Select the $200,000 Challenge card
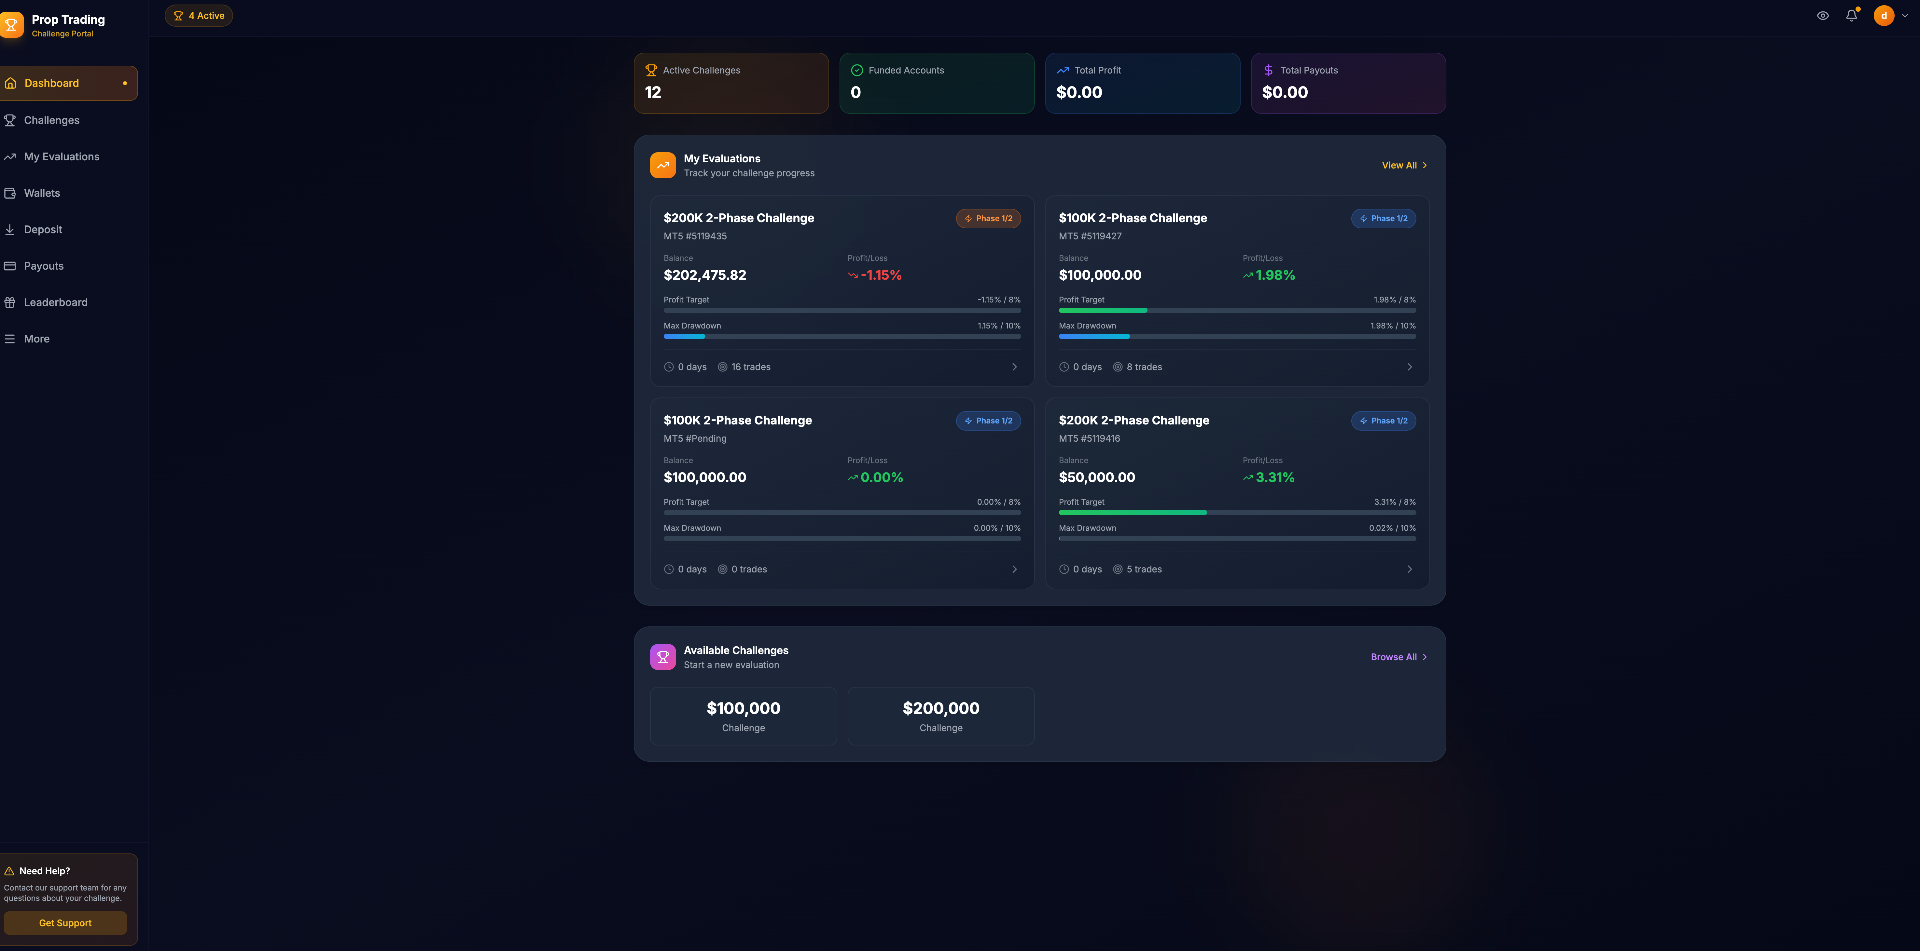1920x951 pixels. tap(940, 716)
